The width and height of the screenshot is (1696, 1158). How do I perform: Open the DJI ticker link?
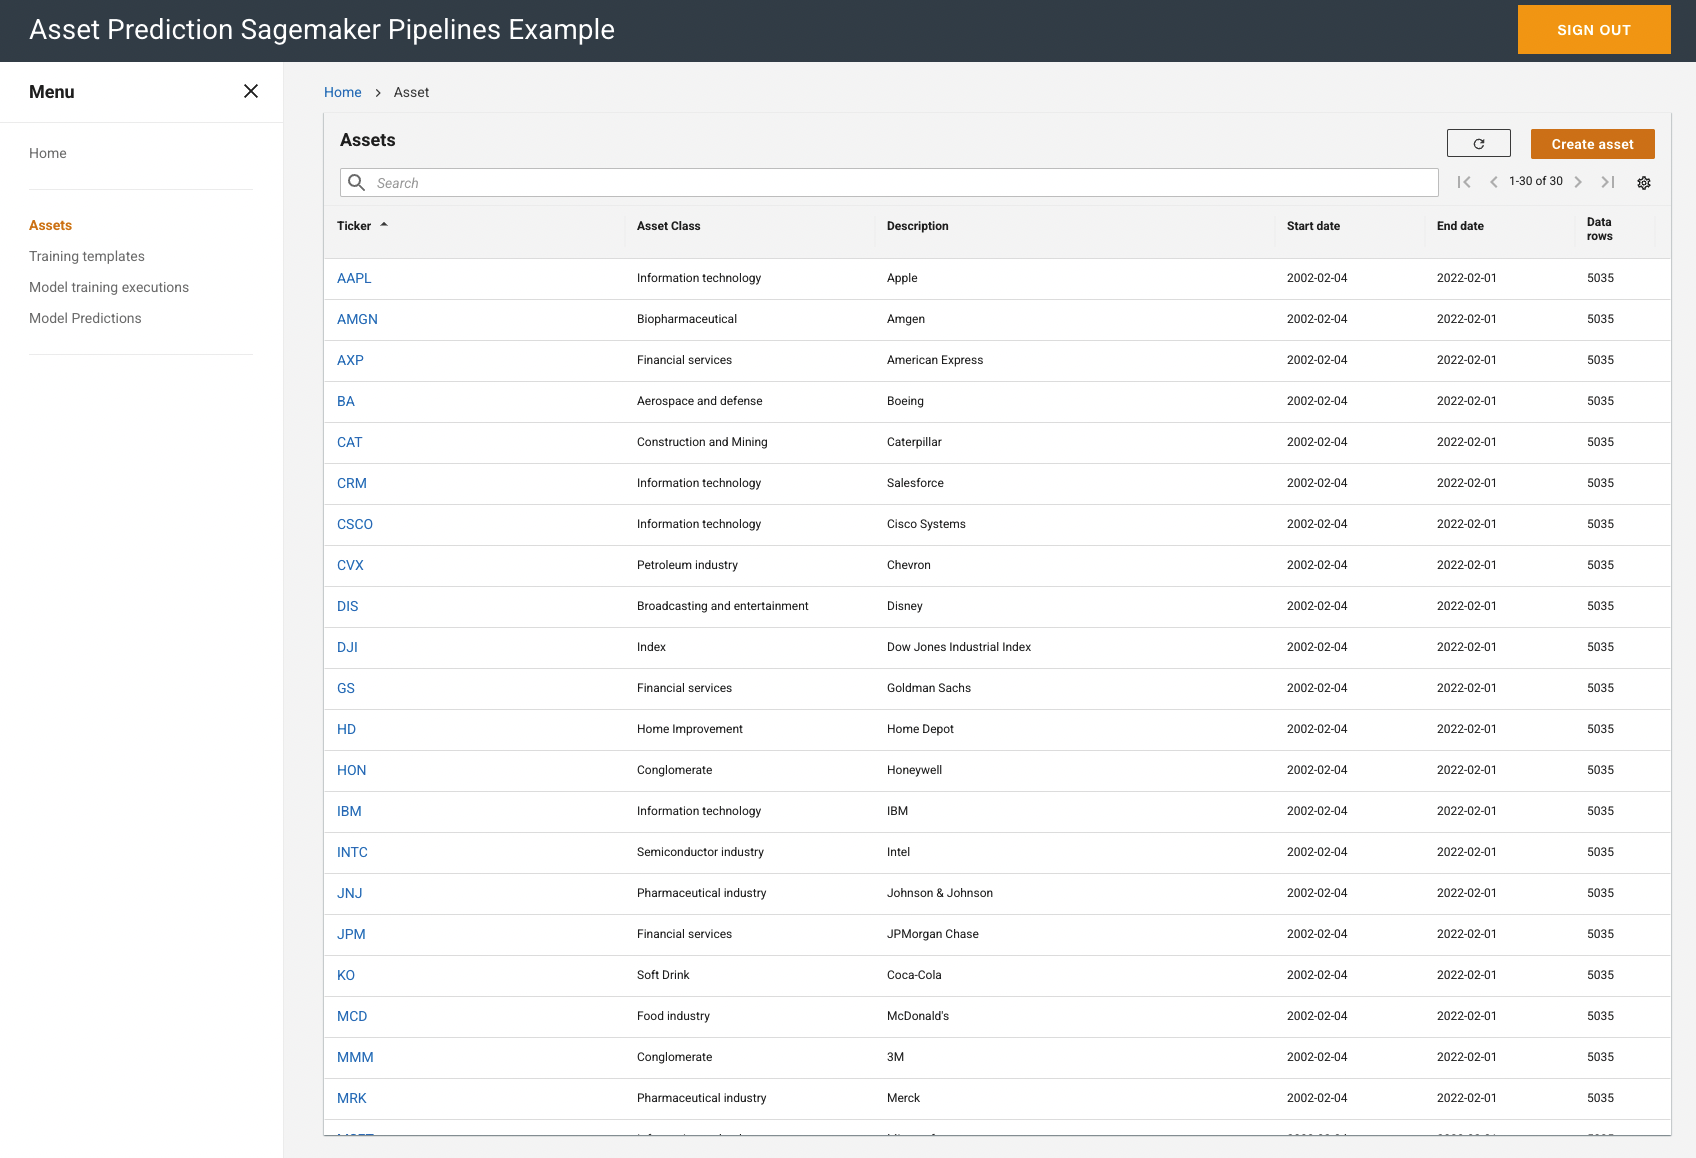tap(347, 647)
